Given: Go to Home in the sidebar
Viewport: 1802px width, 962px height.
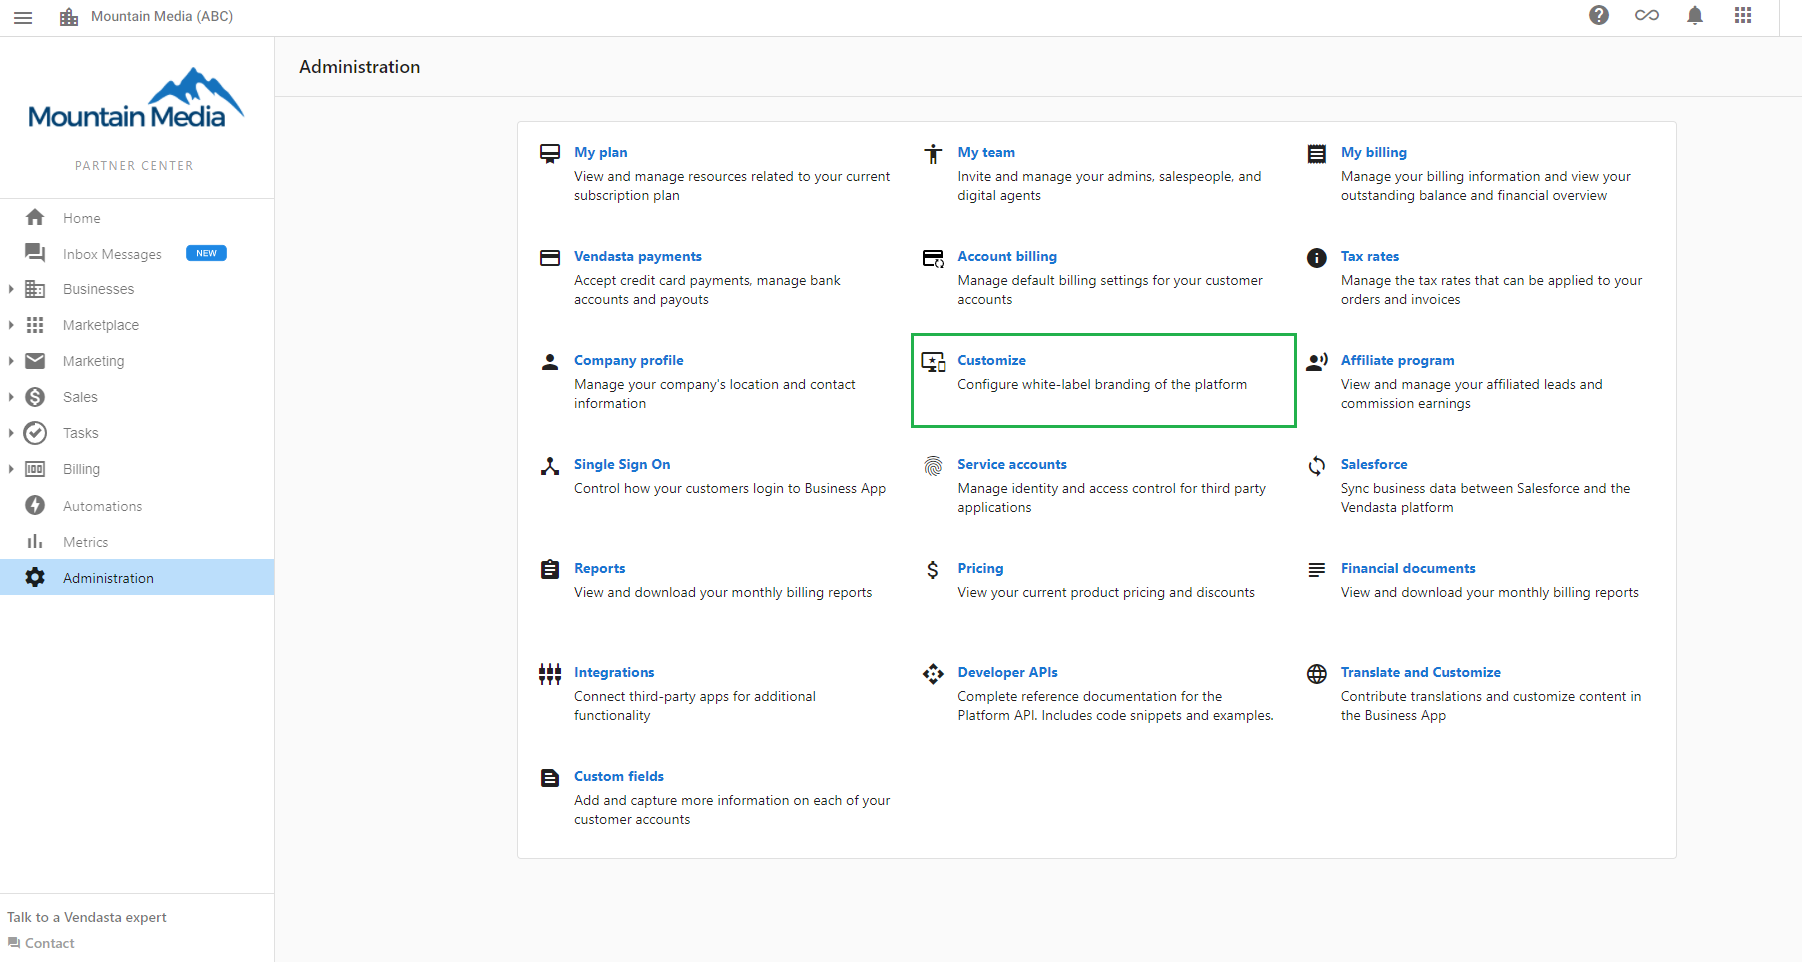Looking at the screenshot, I should [x=137, y=217].
